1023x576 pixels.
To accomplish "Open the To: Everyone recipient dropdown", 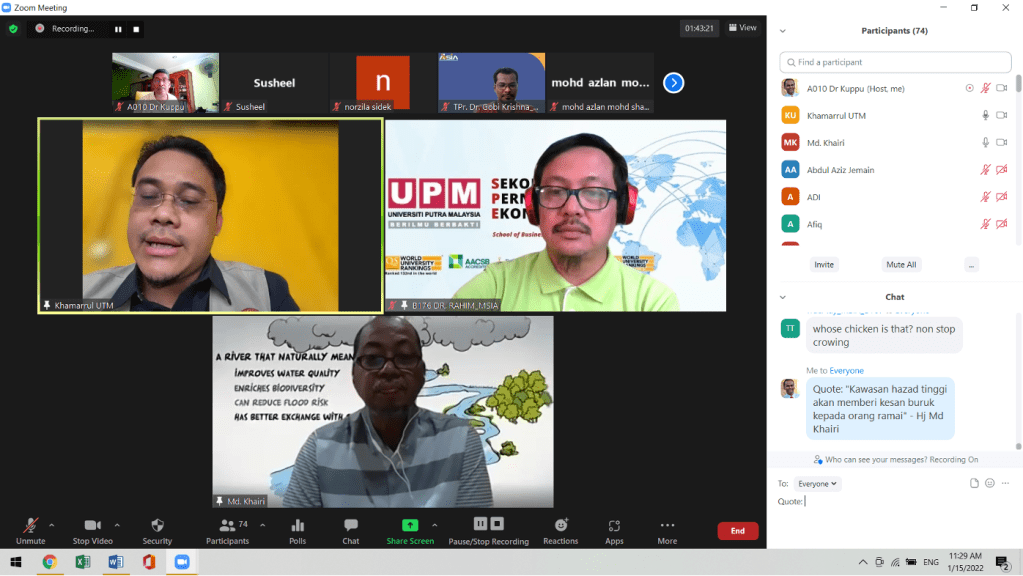I will tap(818, 483).
